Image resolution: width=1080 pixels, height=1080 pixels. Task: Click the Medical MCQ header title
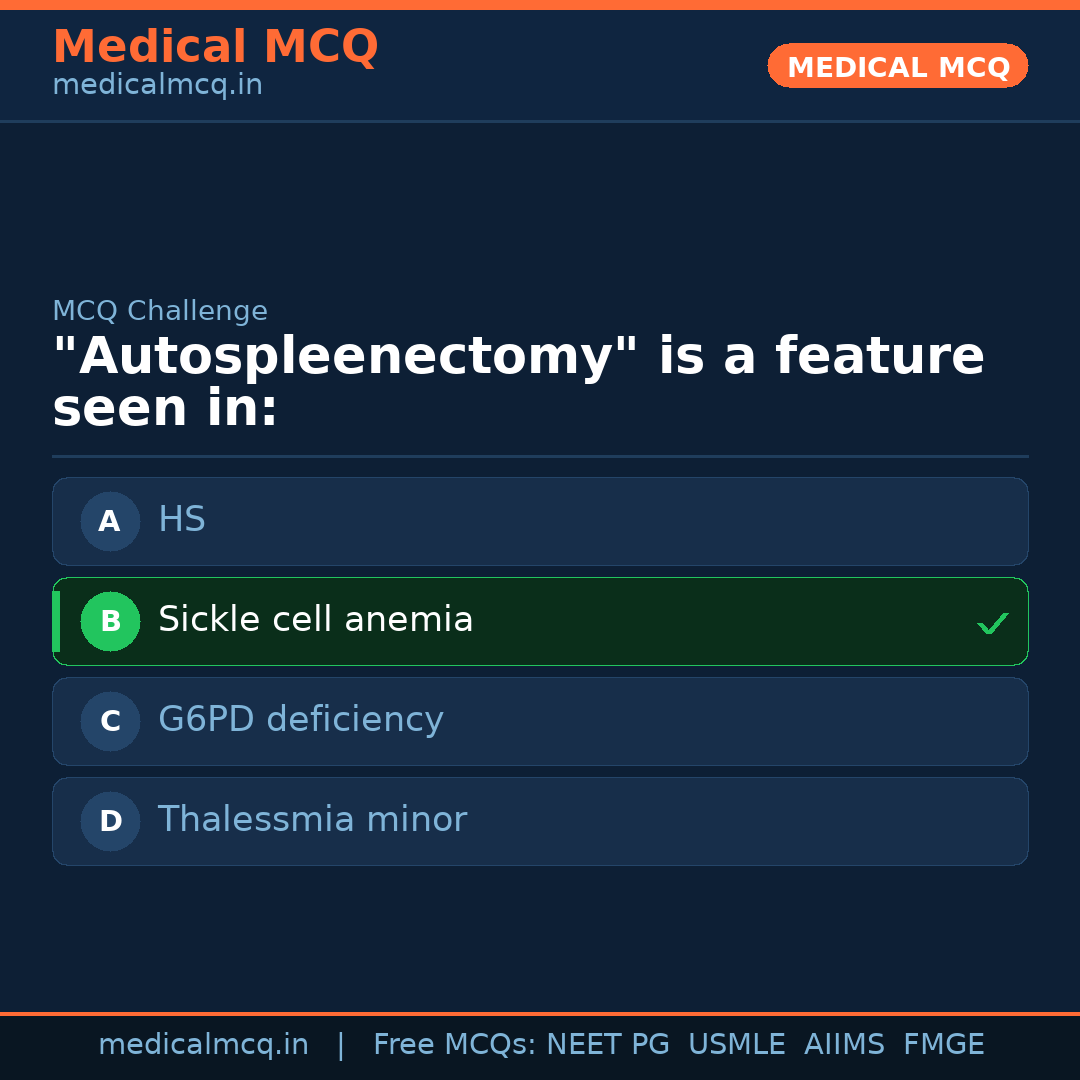[x=215, y=47]
